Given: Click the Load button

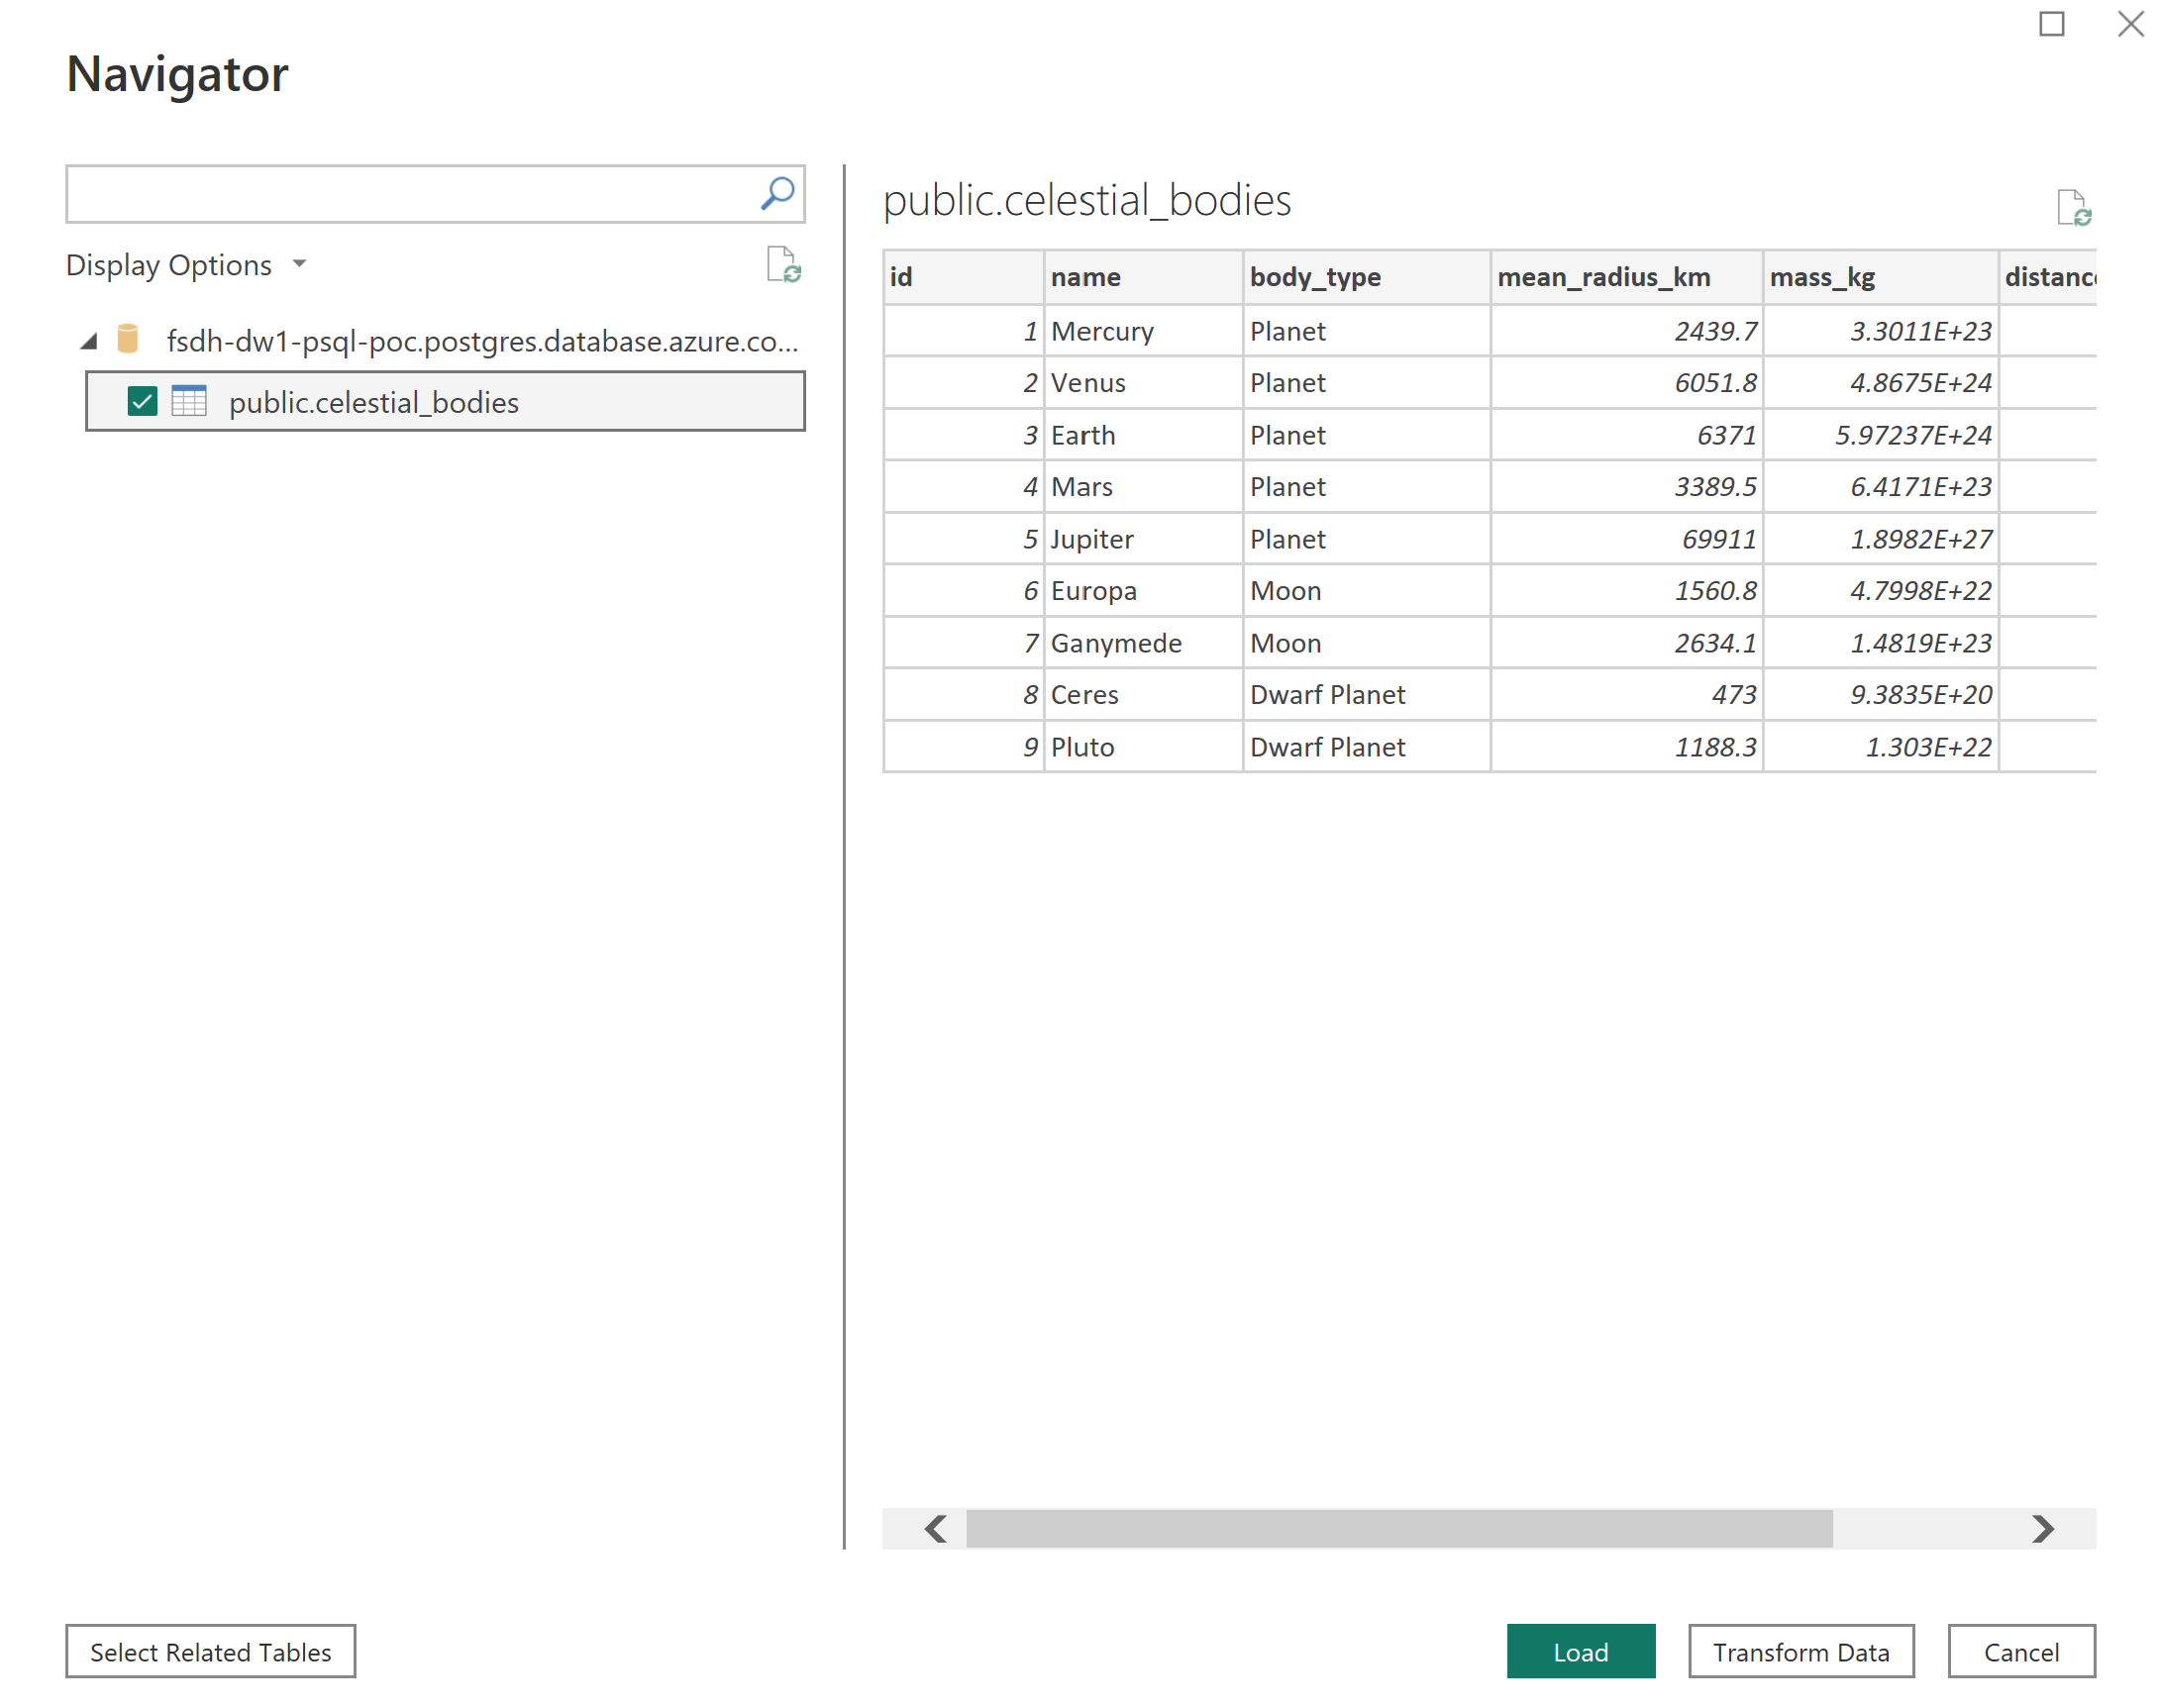Looking at the screenshot, I should 1580,1650.
